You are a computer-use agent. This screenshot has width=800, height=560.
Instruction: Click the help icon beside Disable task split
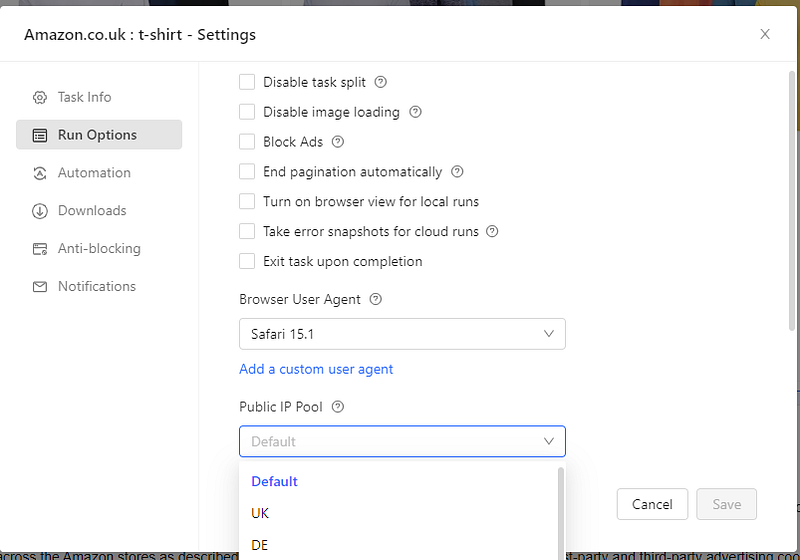click(381, 82)
